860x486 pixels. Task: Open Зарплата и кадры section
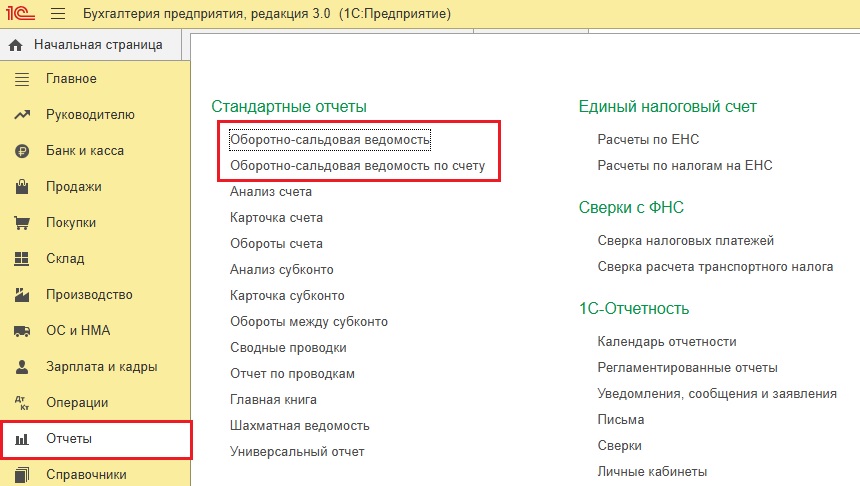(101, 366)
